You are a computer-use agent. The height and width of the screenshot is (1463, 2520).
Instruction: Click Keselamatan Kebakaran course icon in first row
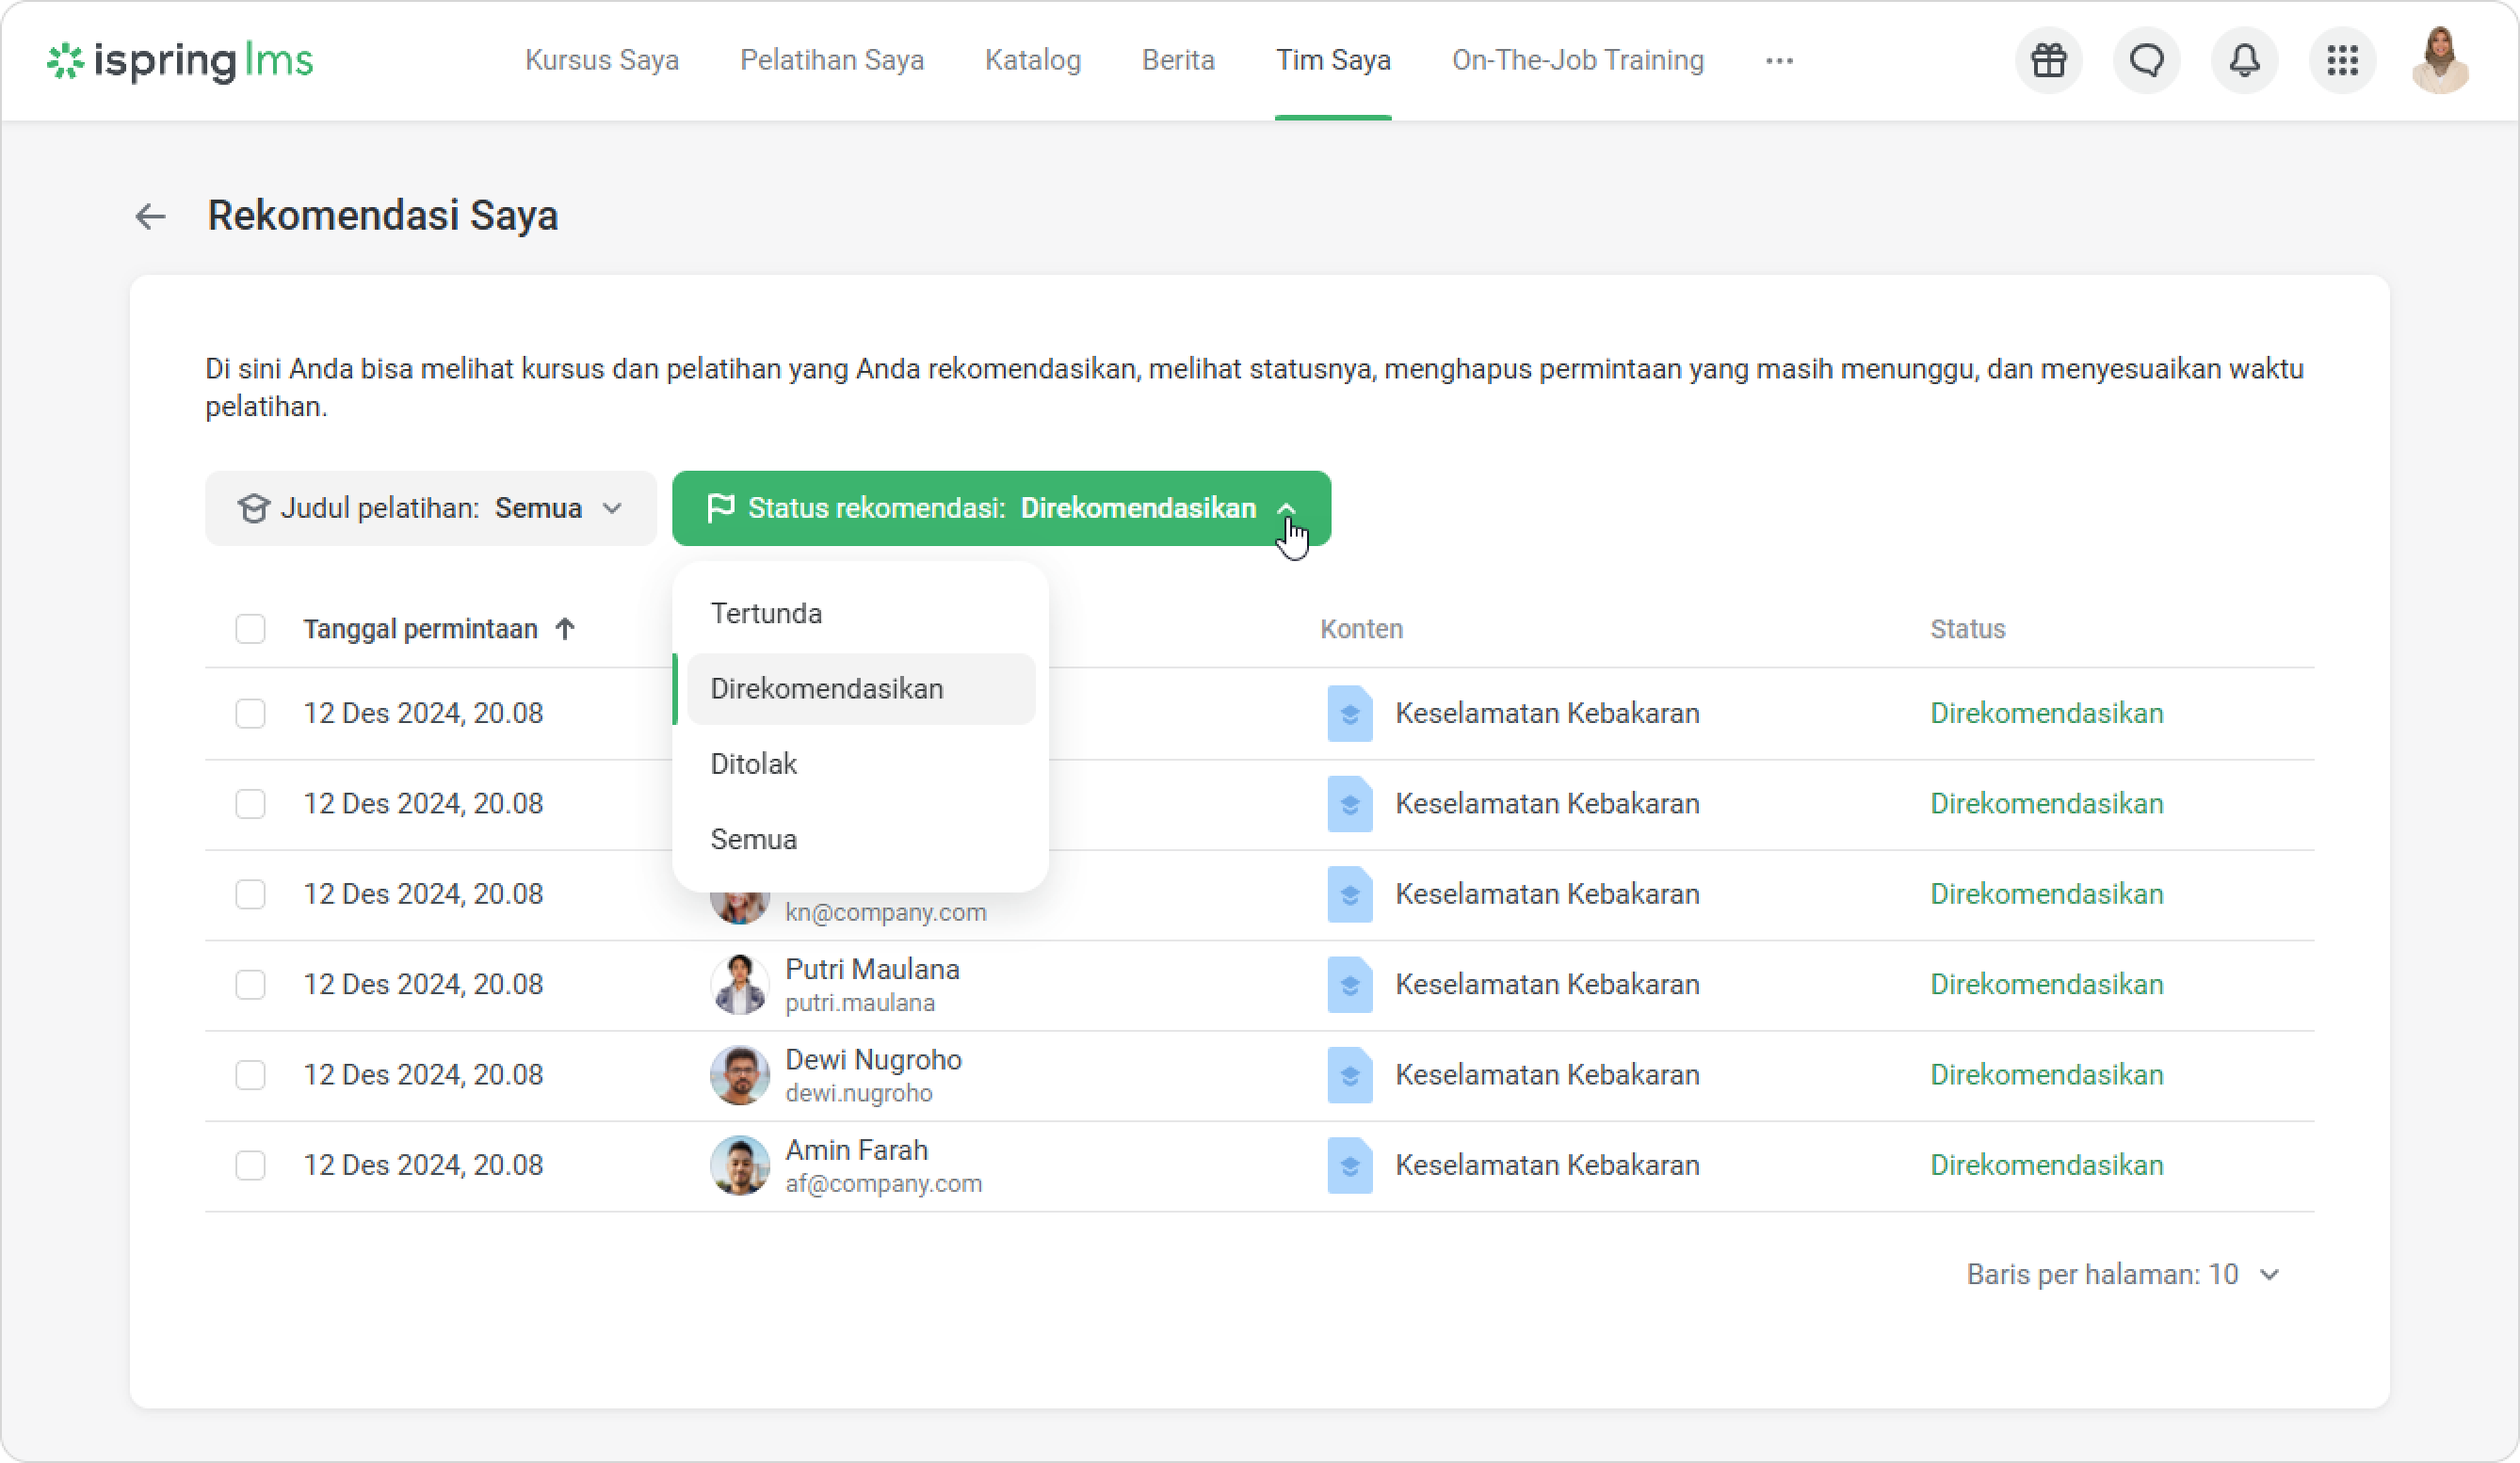tap(1349, 713)
